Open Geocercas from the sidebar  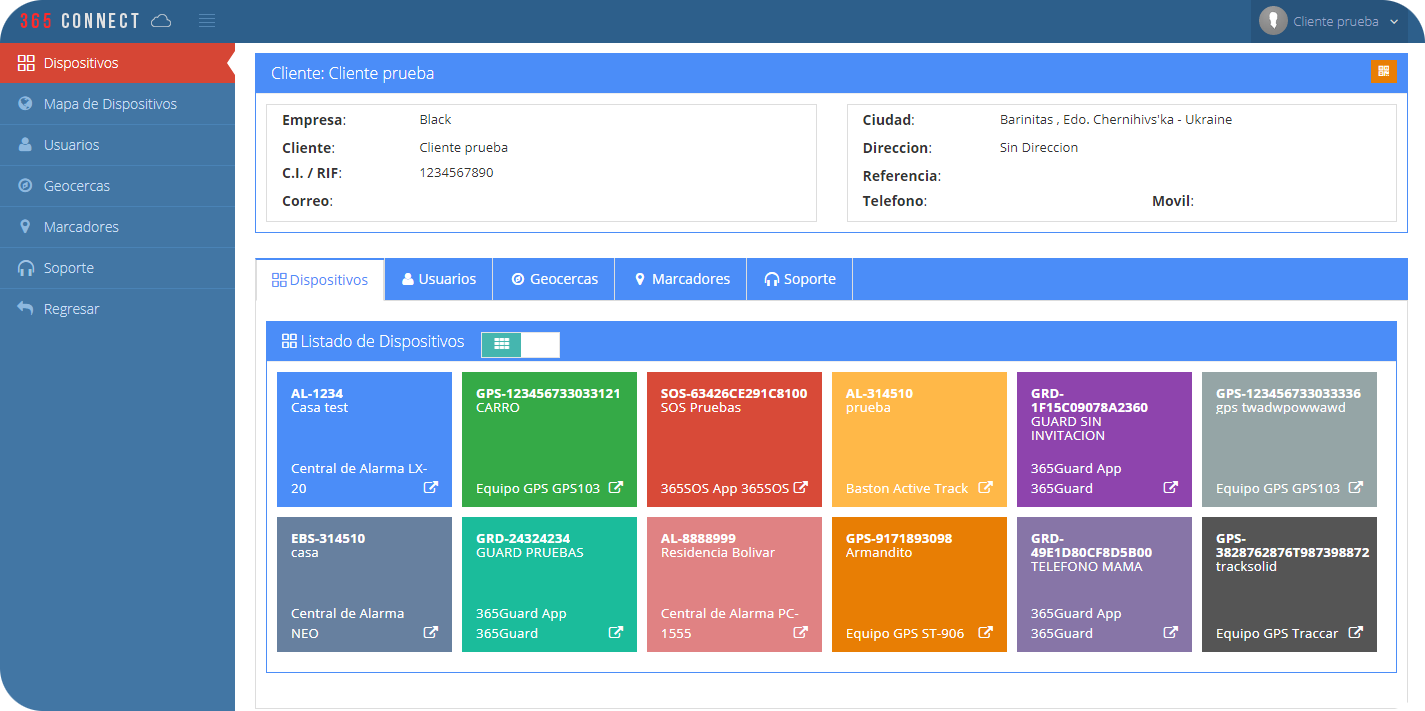(77, 186)
